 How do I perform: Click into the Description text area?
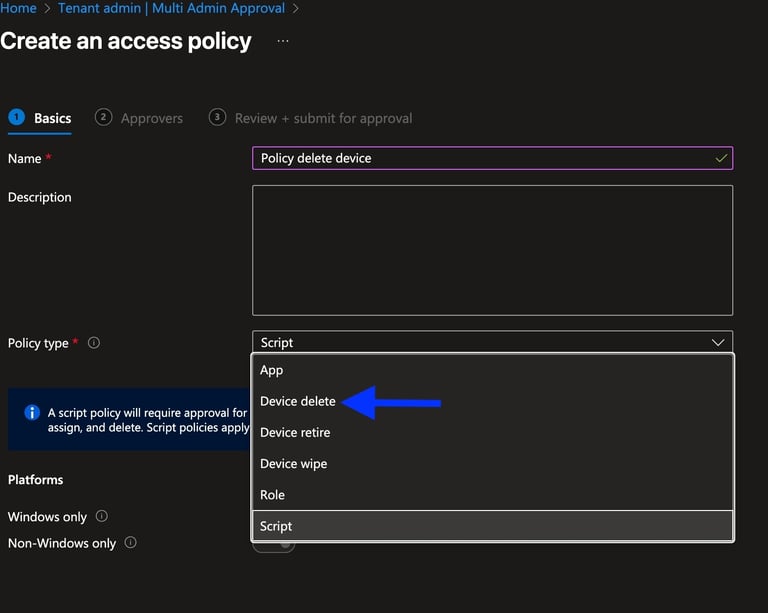[x=492, y=250]
